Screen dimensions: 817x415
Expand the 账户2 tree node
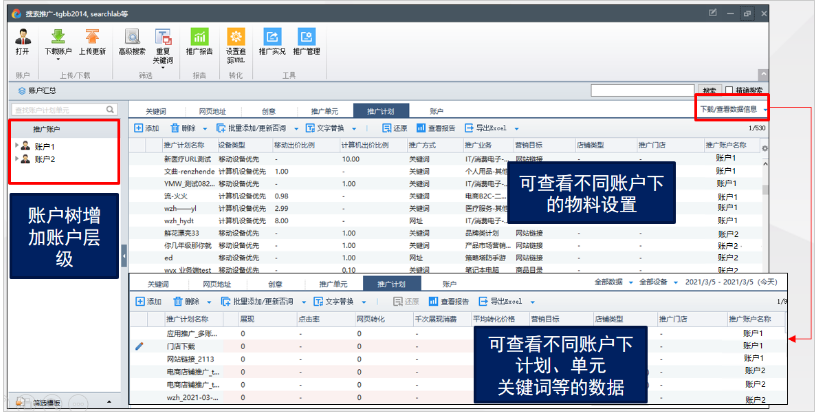[16, 159]
